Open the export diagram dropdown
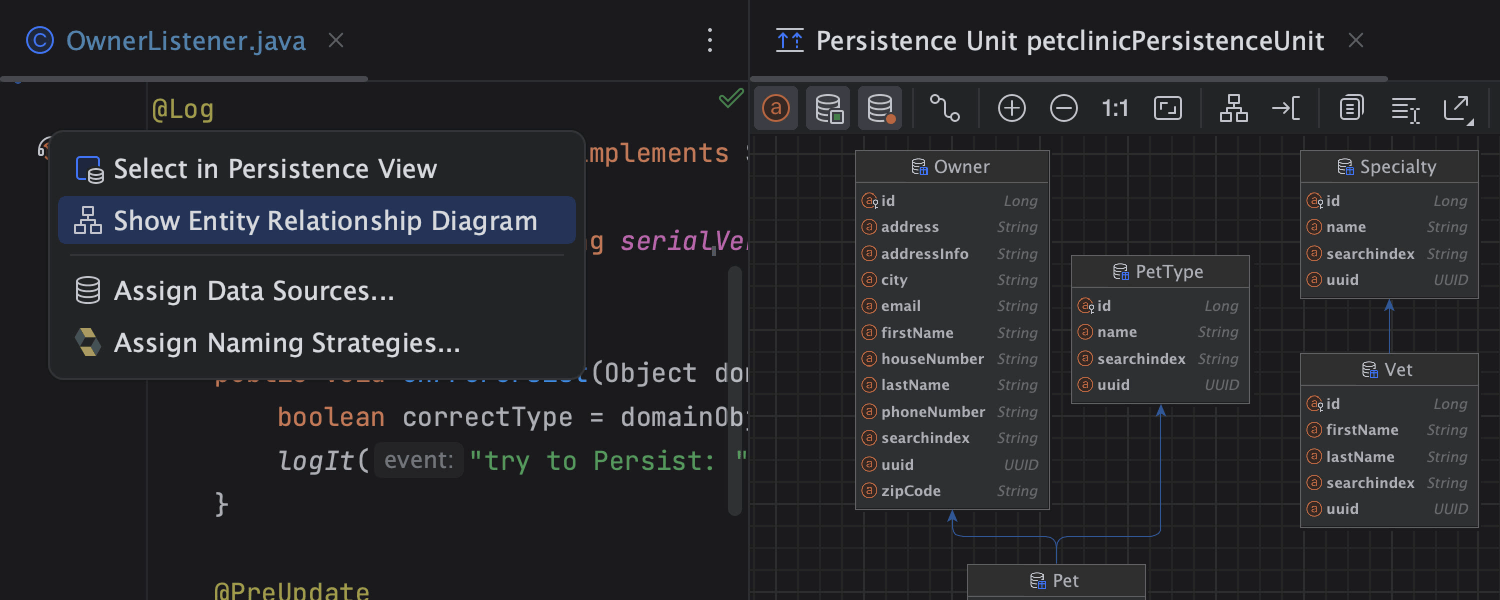Viewport: 1500px width, 600px height. pyautogui.click(x=1457, y=108)
